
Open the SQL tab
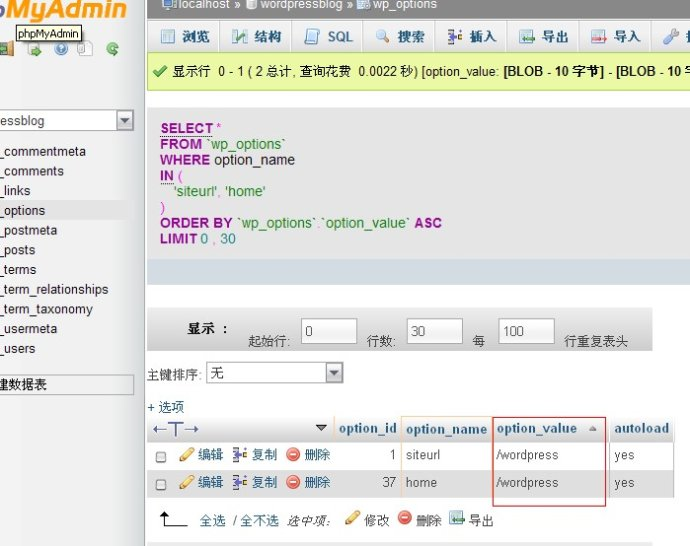(x=328, y=37)
